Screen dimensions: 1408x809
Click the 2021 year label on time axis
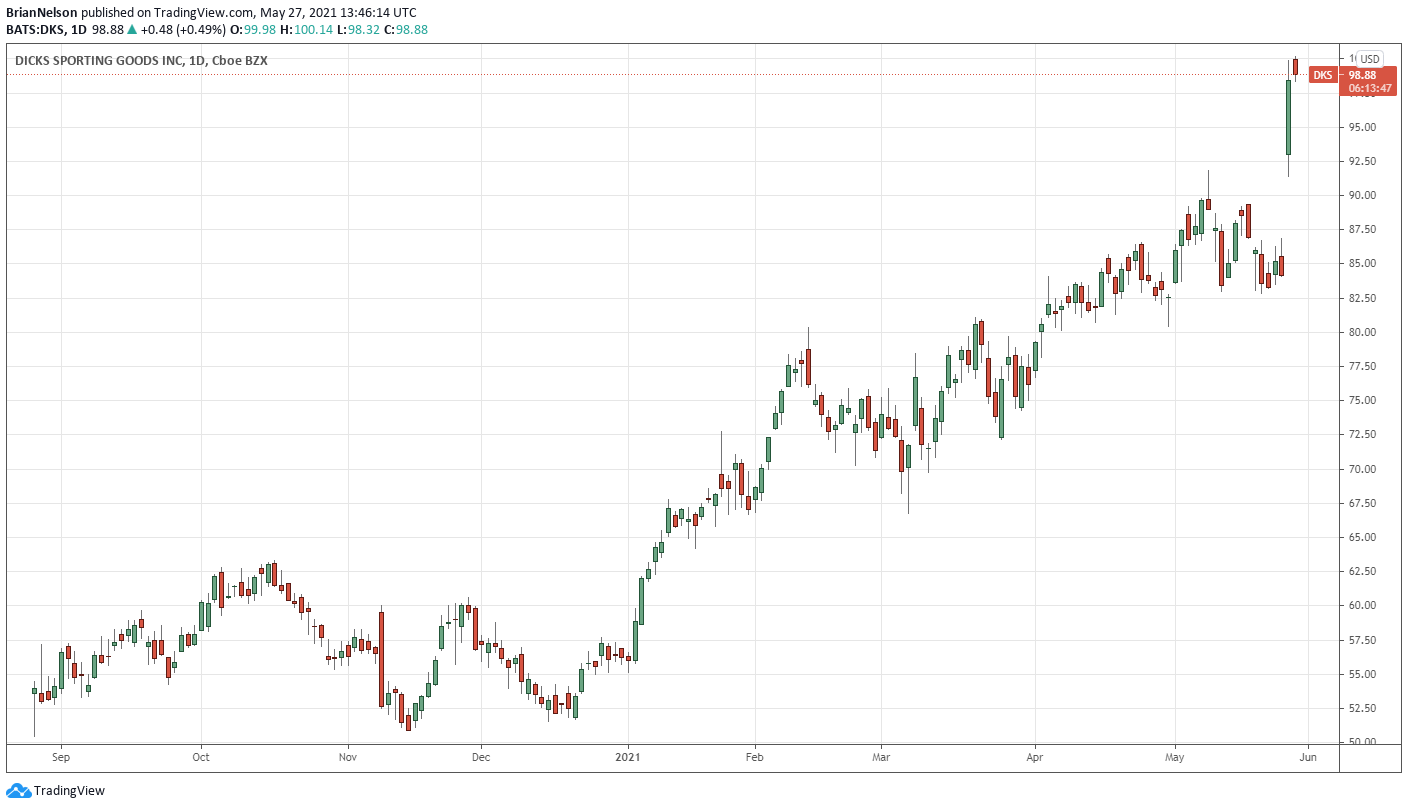(x=628, y=758)
